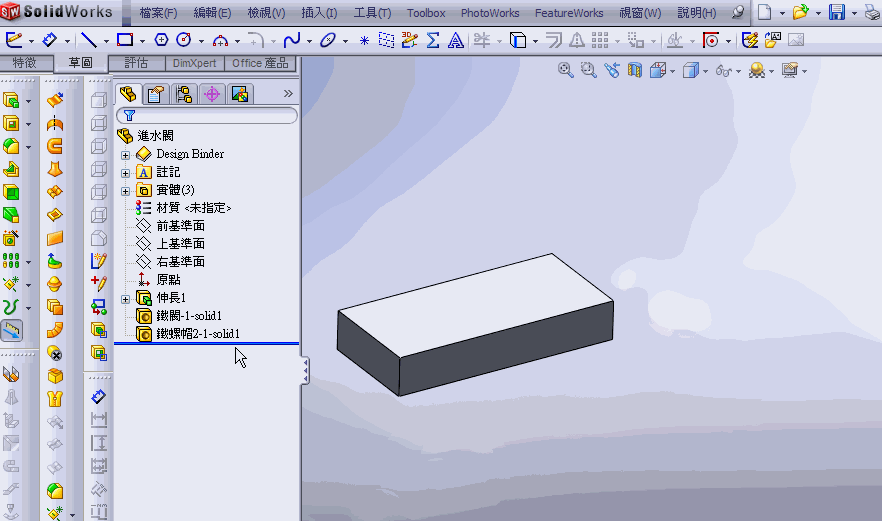
Task: Click the FeatureManager filter funnel icon
Action: point(129,115)
